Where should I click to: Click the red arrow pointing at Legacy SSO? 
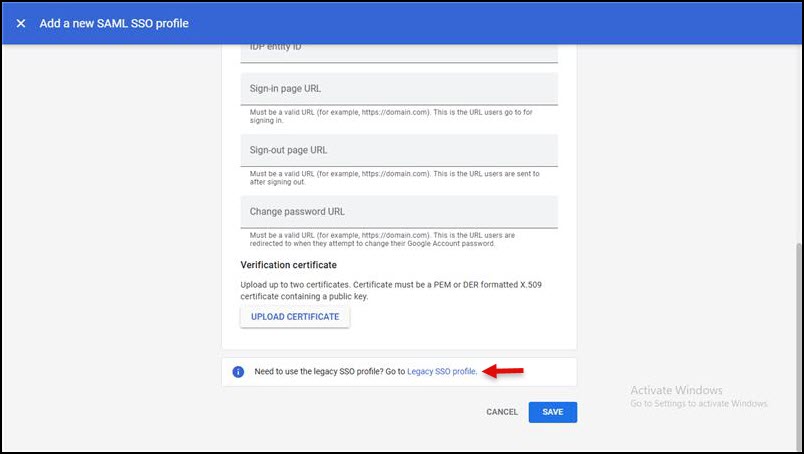click(503, 371)
